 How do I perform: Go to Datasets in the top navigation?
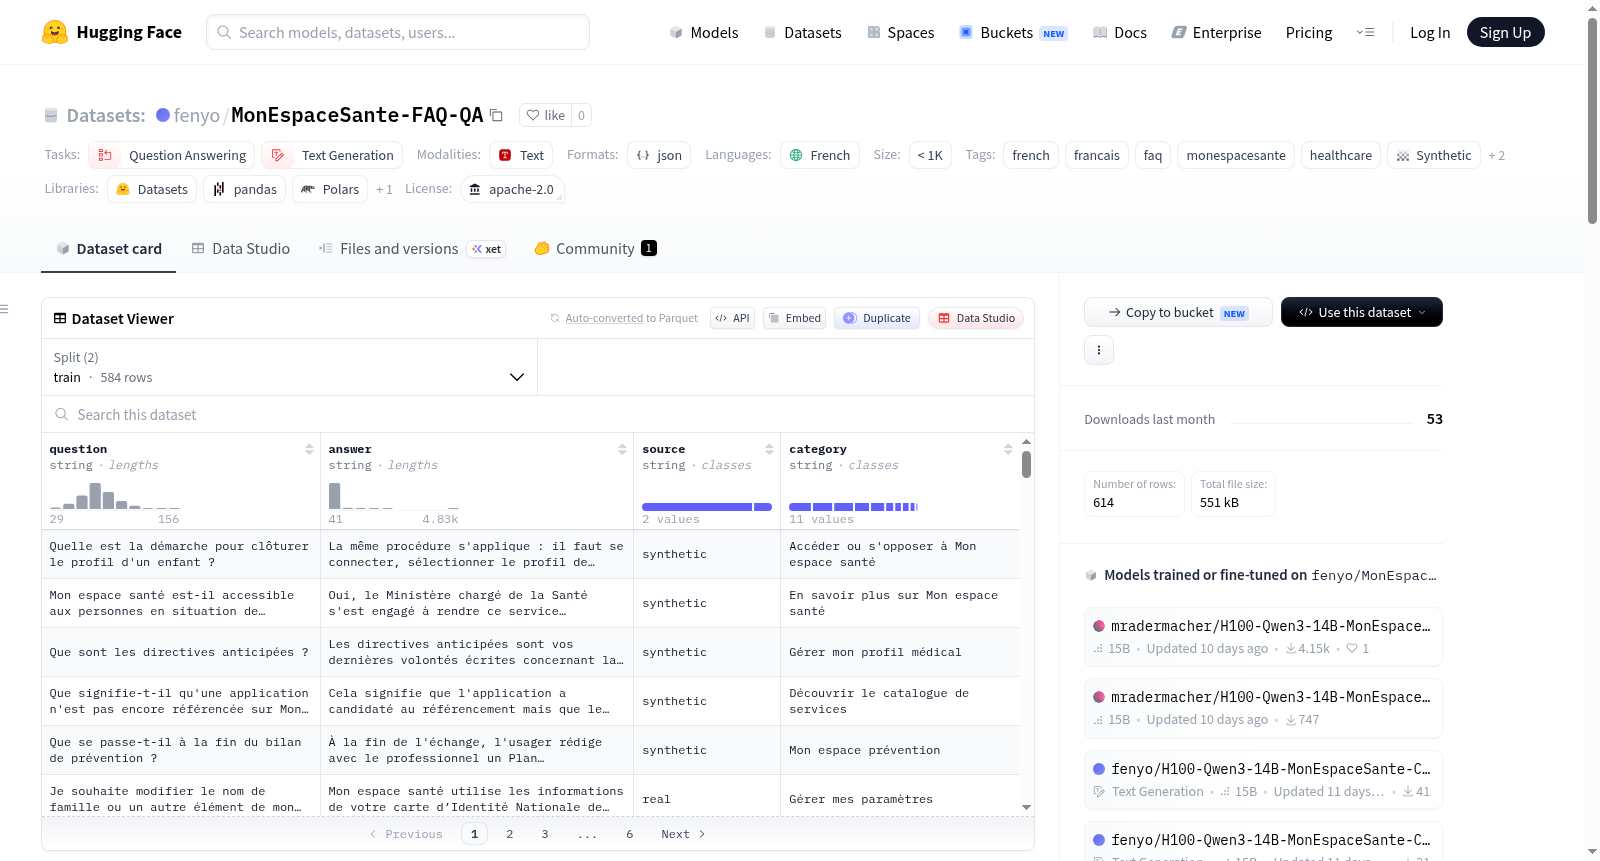tap(802, 32)
